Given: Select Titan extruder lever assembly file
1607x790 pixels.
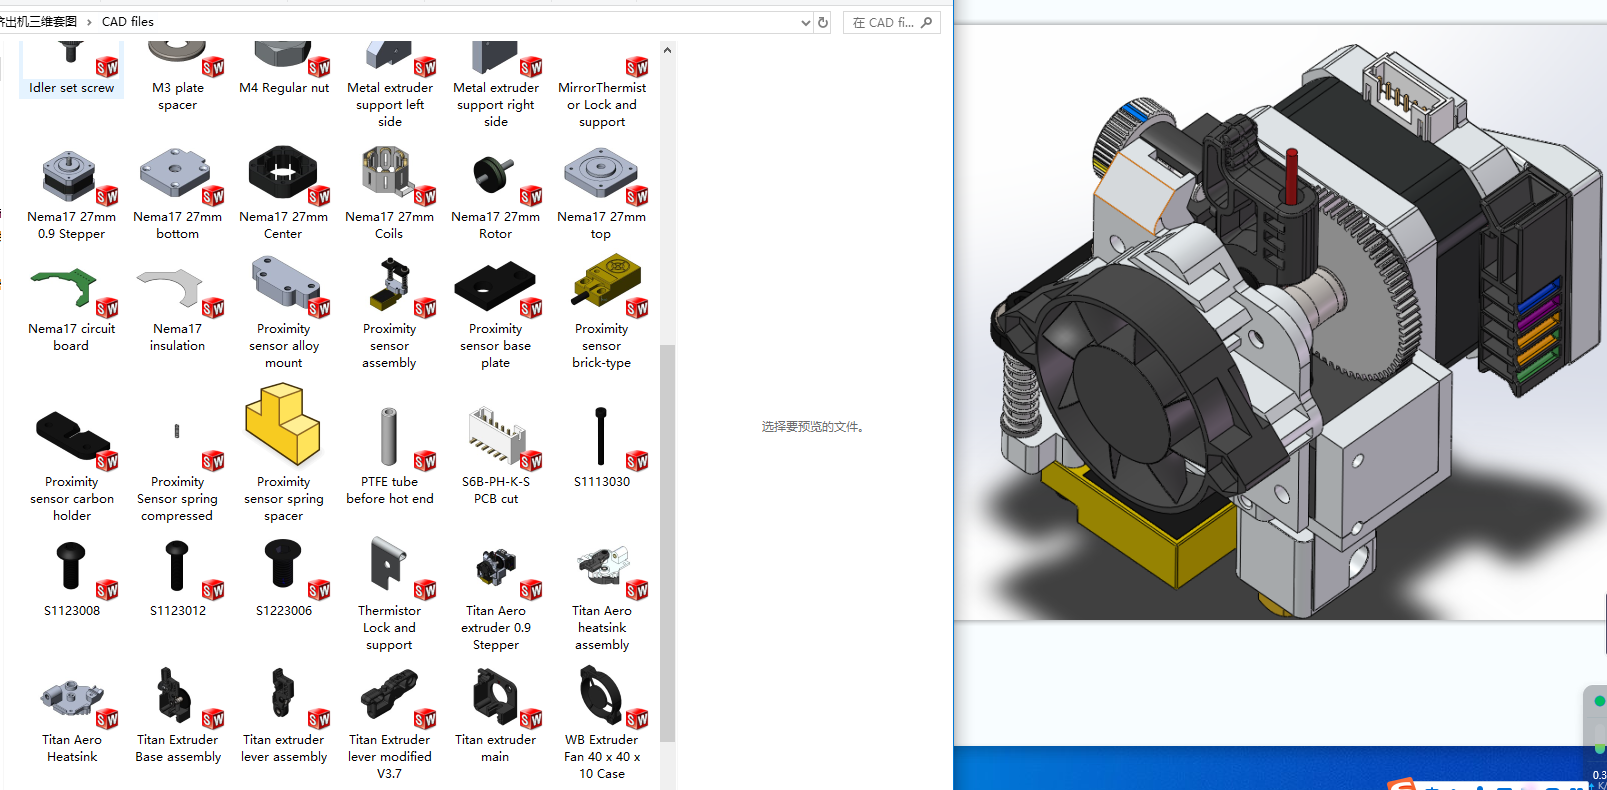Looking at the screenshot, I should point(284,717).
